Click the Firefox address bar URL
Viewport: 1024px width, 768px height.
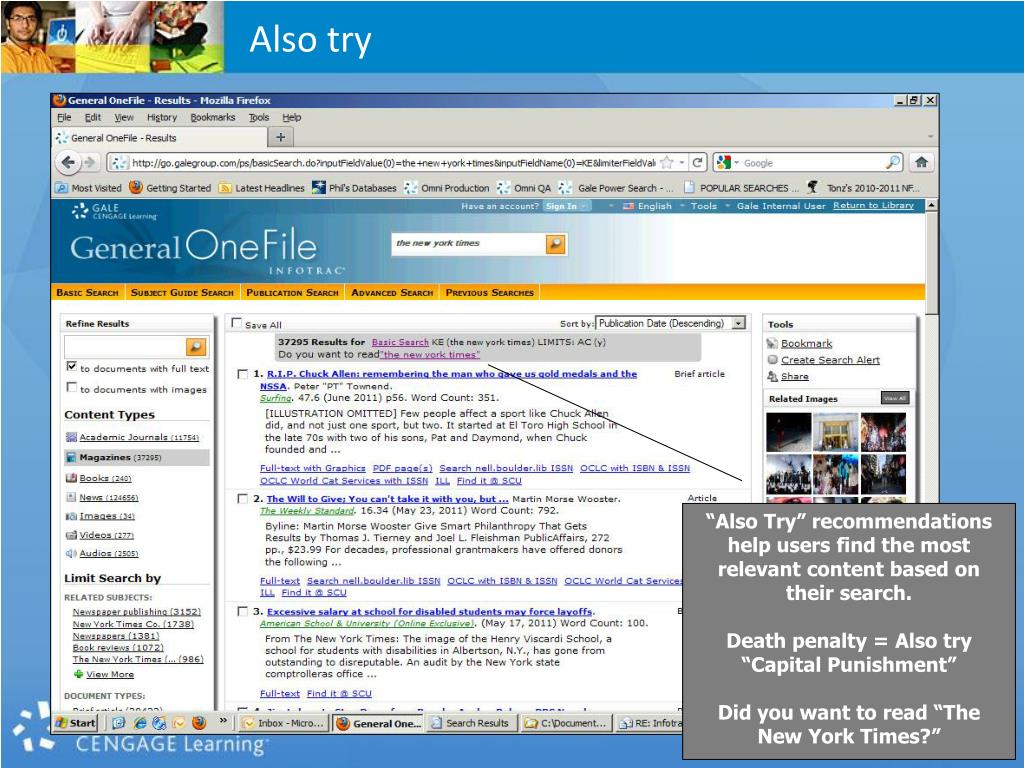coord(393,163)
